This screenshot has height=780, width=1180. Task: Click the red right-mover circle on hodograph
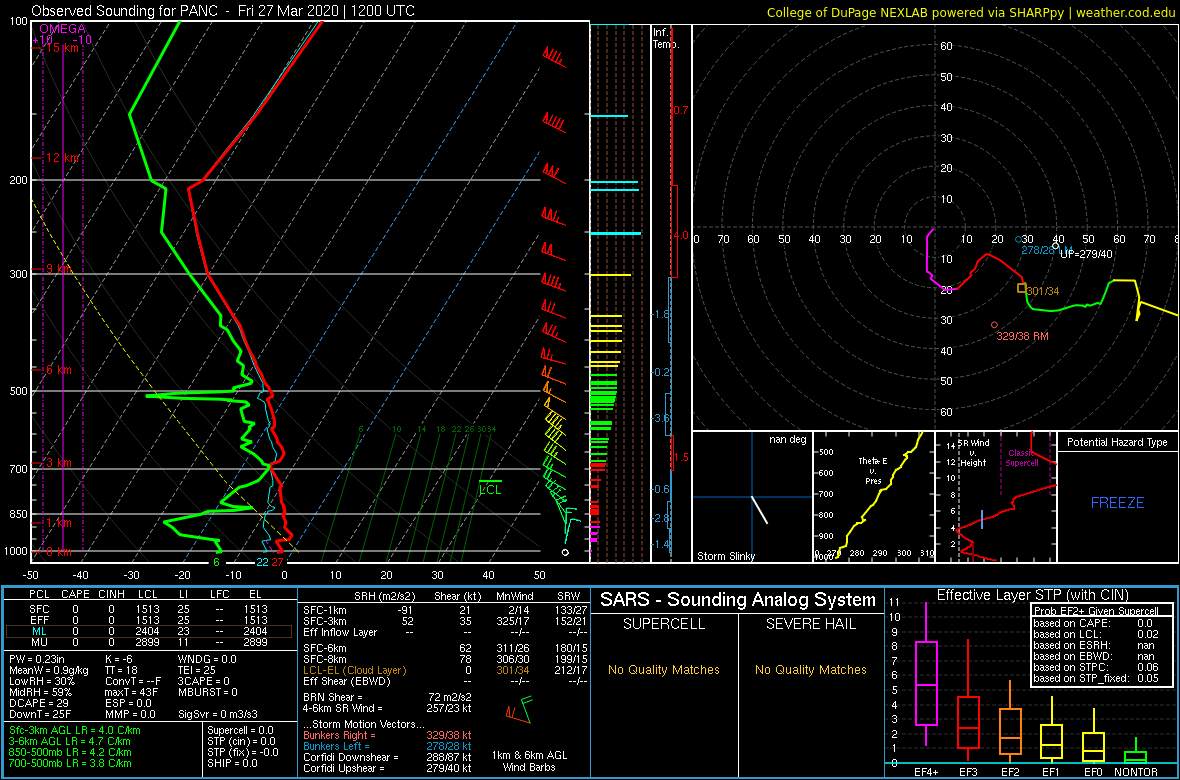(994, 324)
